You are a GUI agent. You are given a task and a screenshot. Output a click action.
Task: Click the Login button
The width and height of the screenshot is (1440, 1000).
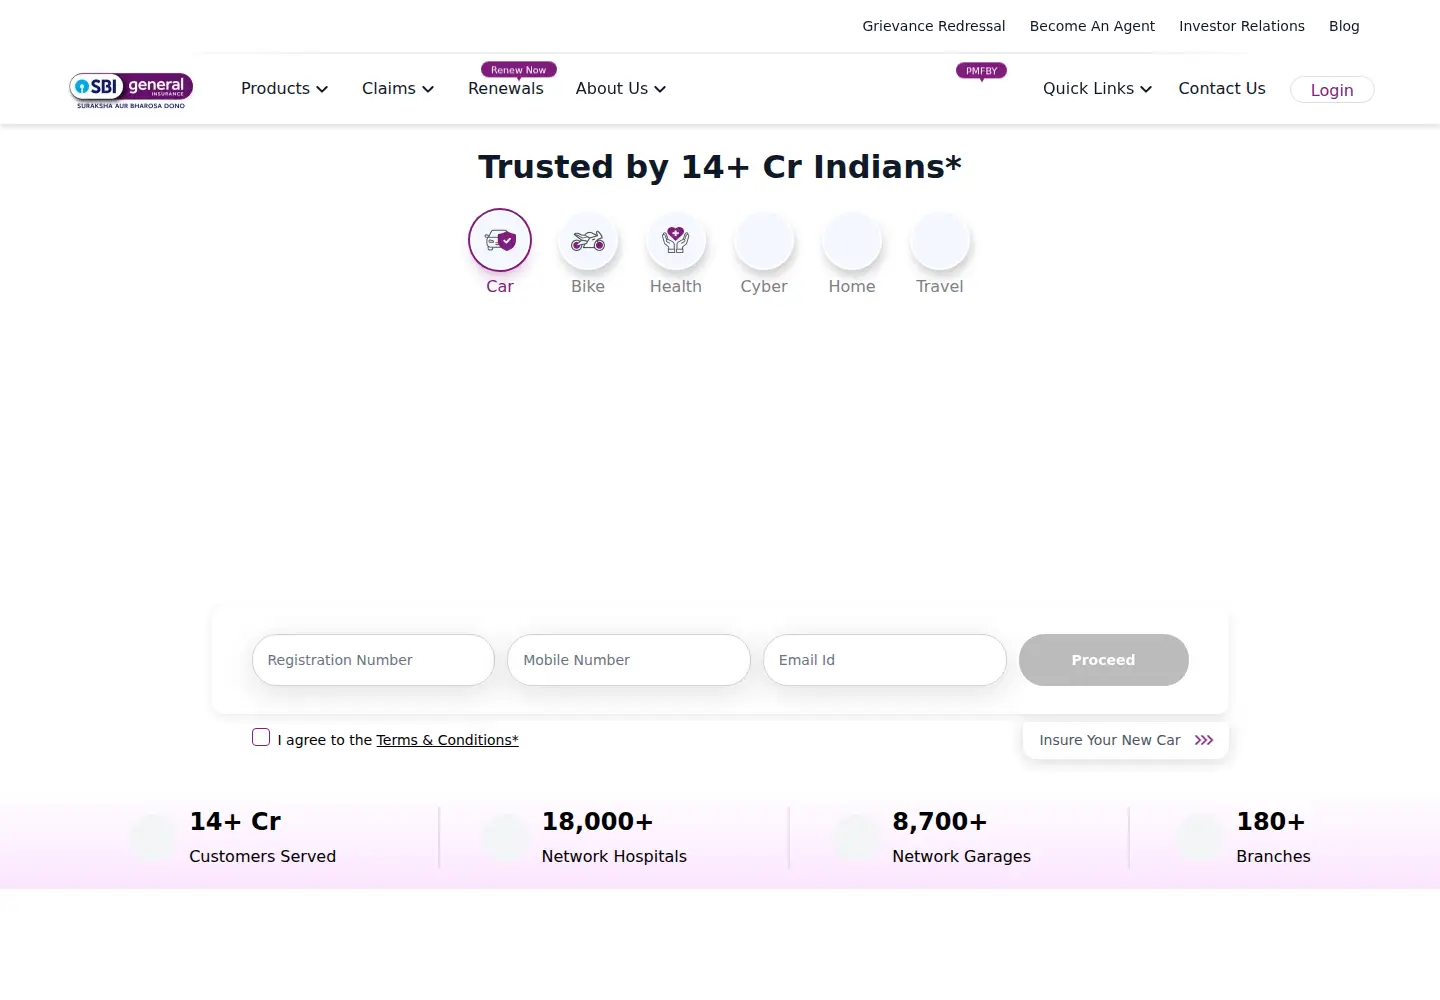[1332, 90]
